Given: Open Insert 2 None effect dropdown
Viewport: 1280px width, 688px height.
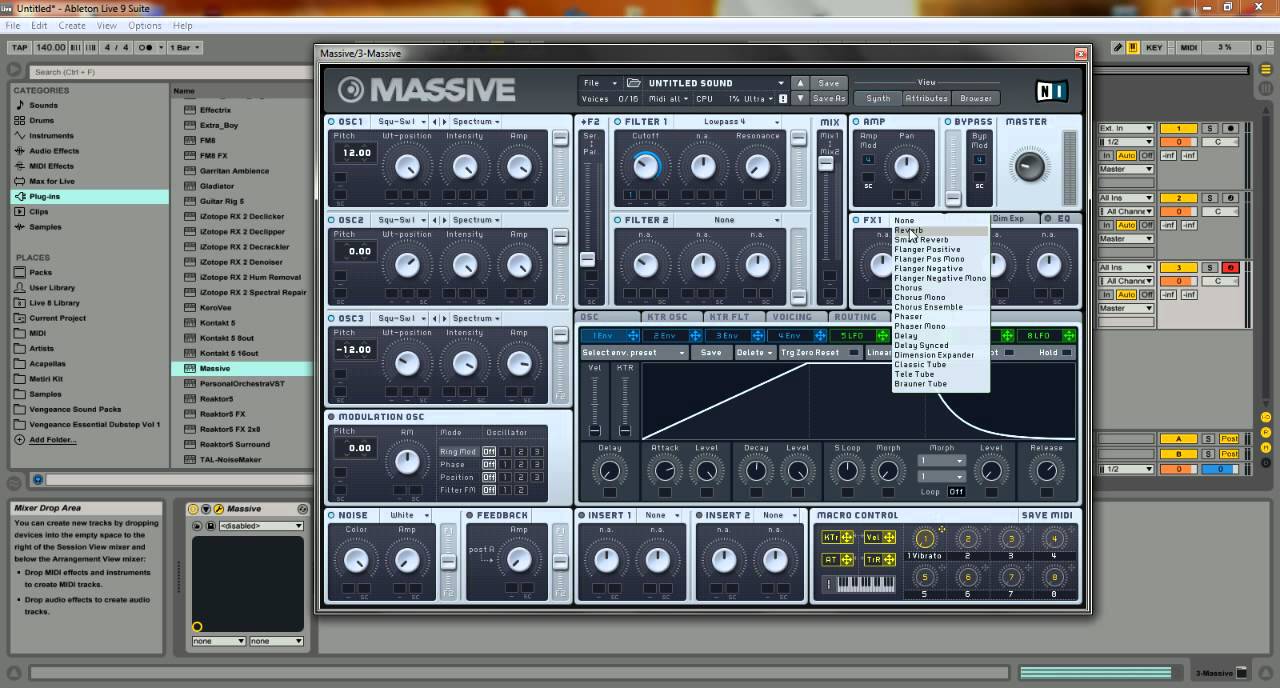Looking at the screenshot, I should 779,516.
